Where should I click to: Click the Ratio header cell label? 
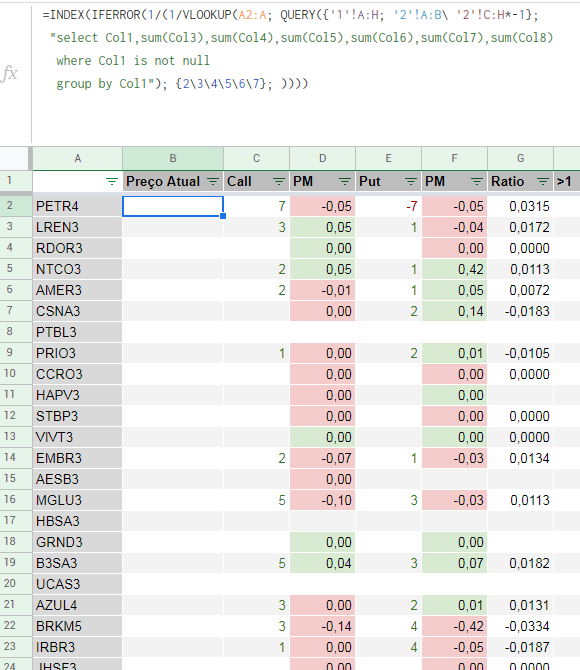(x=507, y=182)
